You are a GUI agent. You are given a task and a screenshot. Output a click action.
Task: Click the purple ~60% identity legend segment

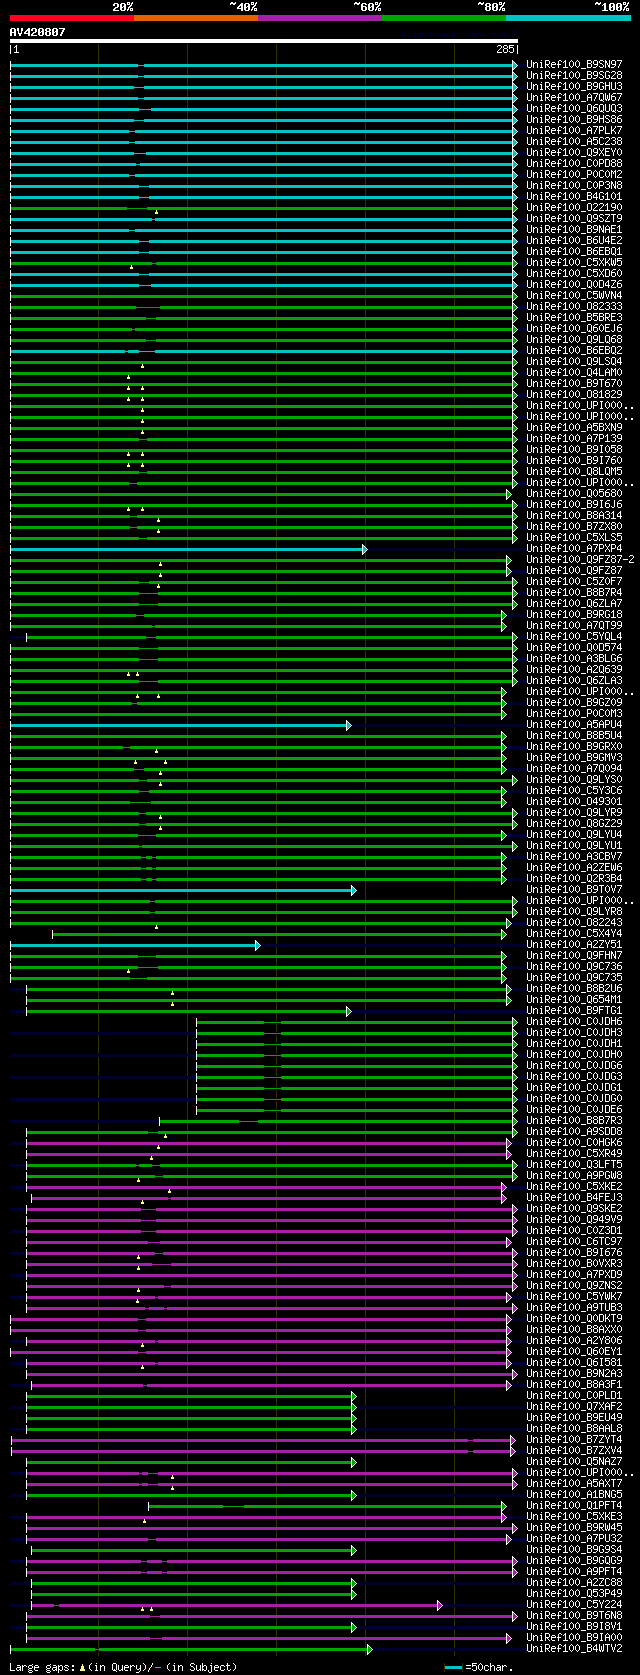point(320,17)
